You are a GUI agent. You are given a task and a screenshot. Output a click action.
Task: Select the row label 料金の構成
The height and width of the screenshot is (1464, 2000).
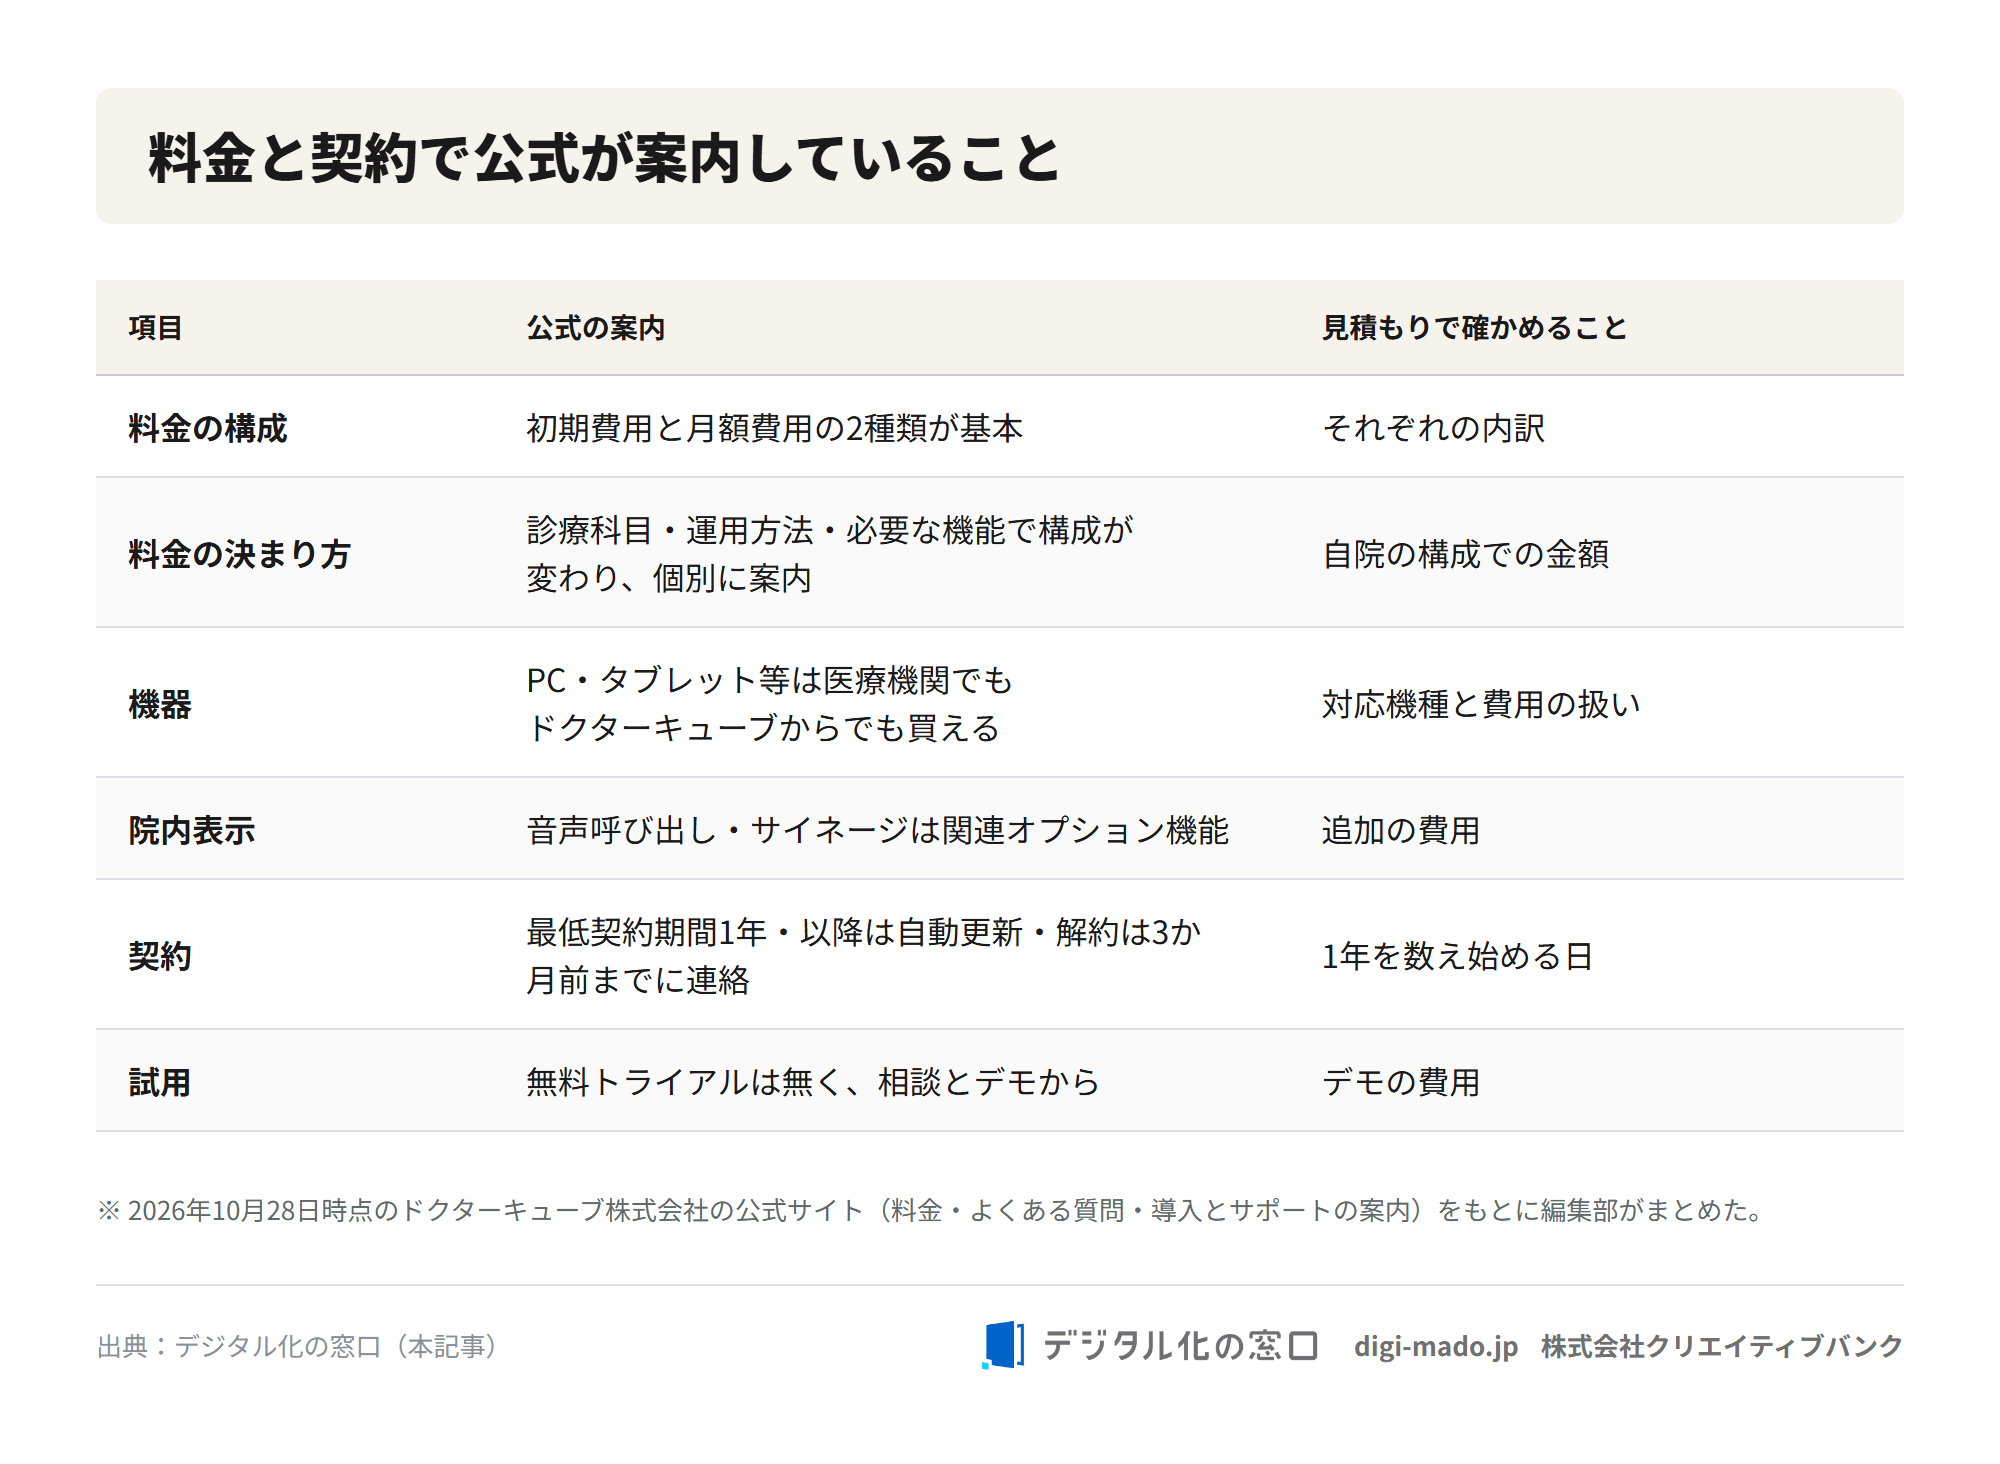tap(208, 428)
